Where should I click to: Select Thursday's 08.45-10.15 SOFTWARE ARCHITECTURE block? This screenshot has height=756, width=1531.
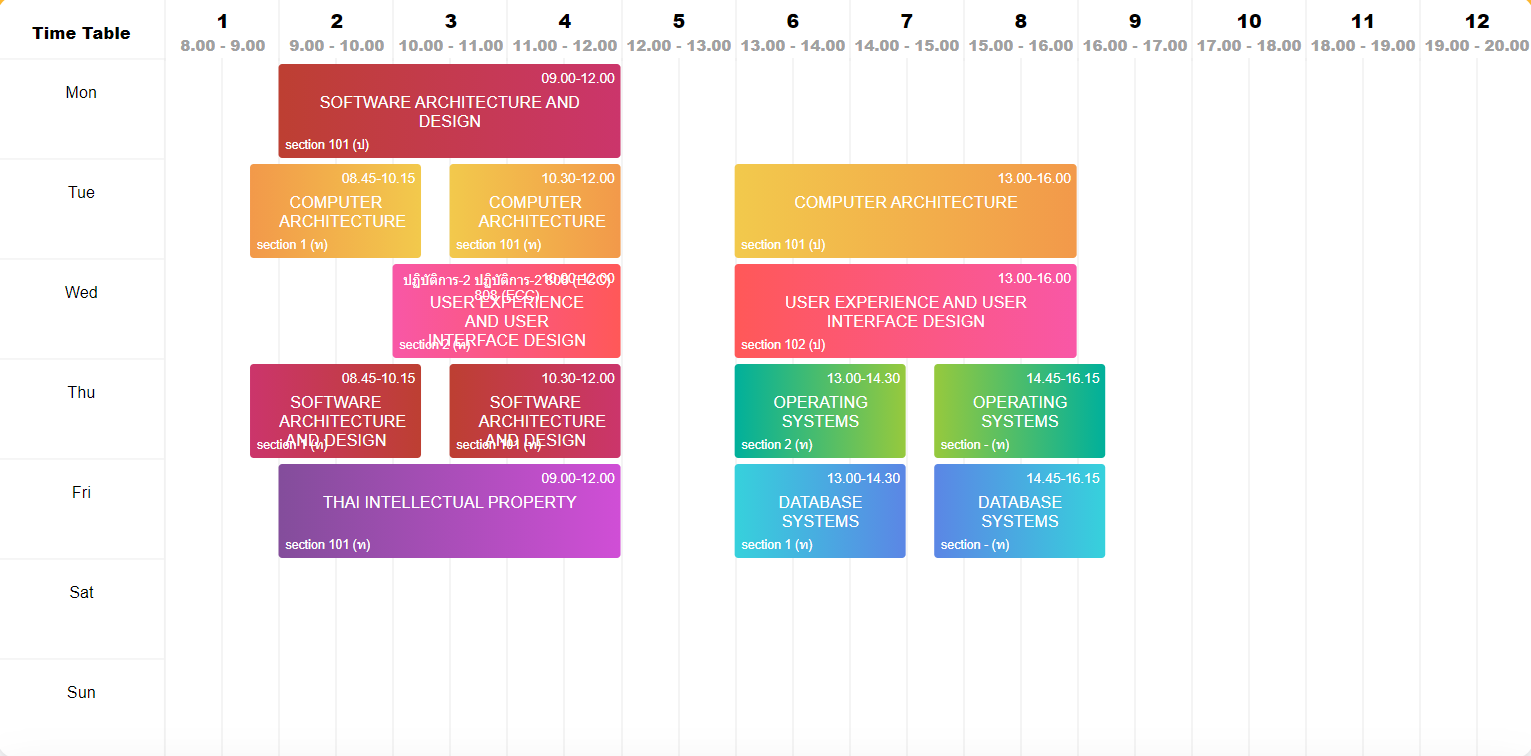click(x=335, y=410)
